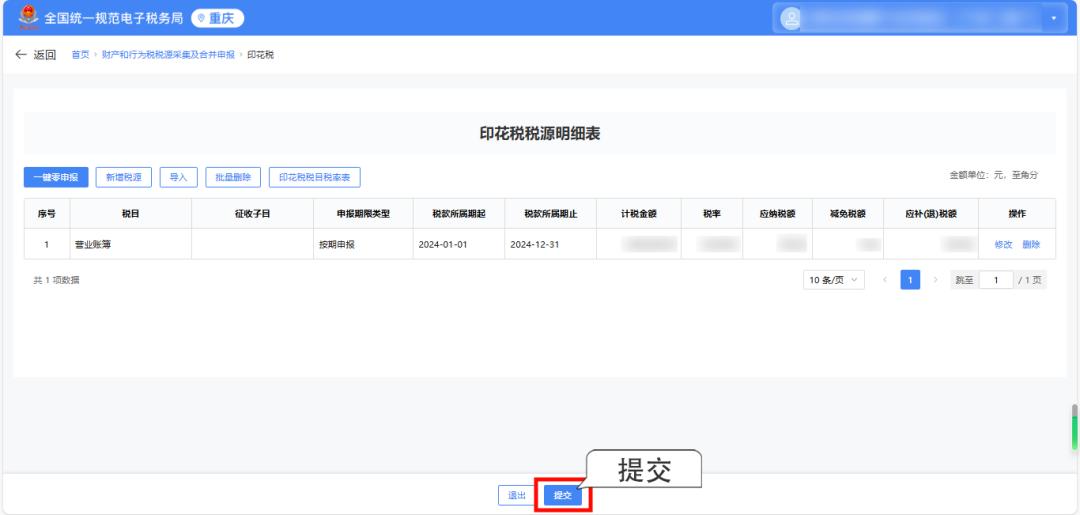Open the 首页 breadcrumb link
The height and width of the screenshot is (515, 1080).
[79, 54]
